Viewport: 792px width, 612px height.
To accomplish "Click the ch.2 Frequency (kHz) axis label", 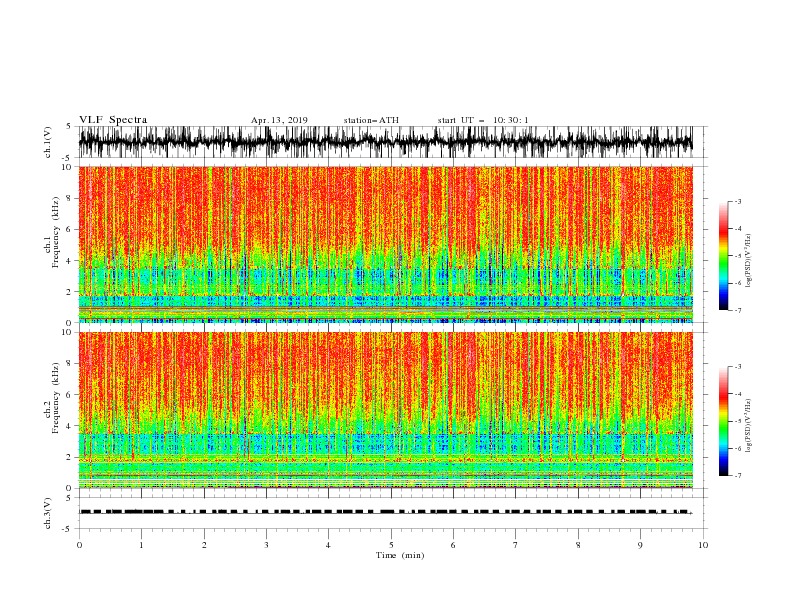I will [52, 398].
